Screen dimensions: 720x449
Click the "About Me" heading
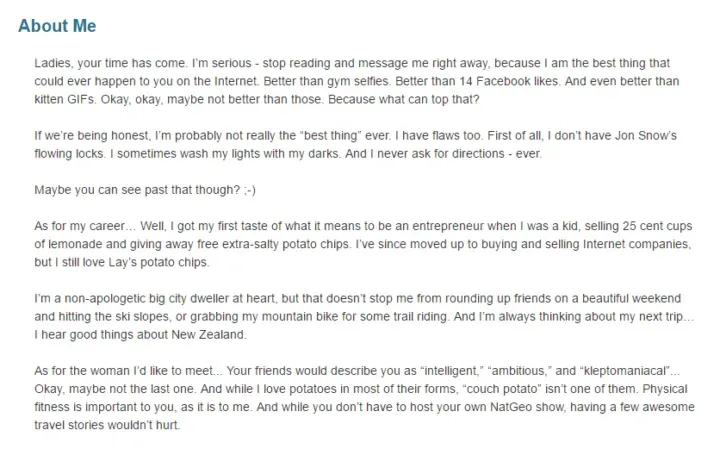(57, 26)
